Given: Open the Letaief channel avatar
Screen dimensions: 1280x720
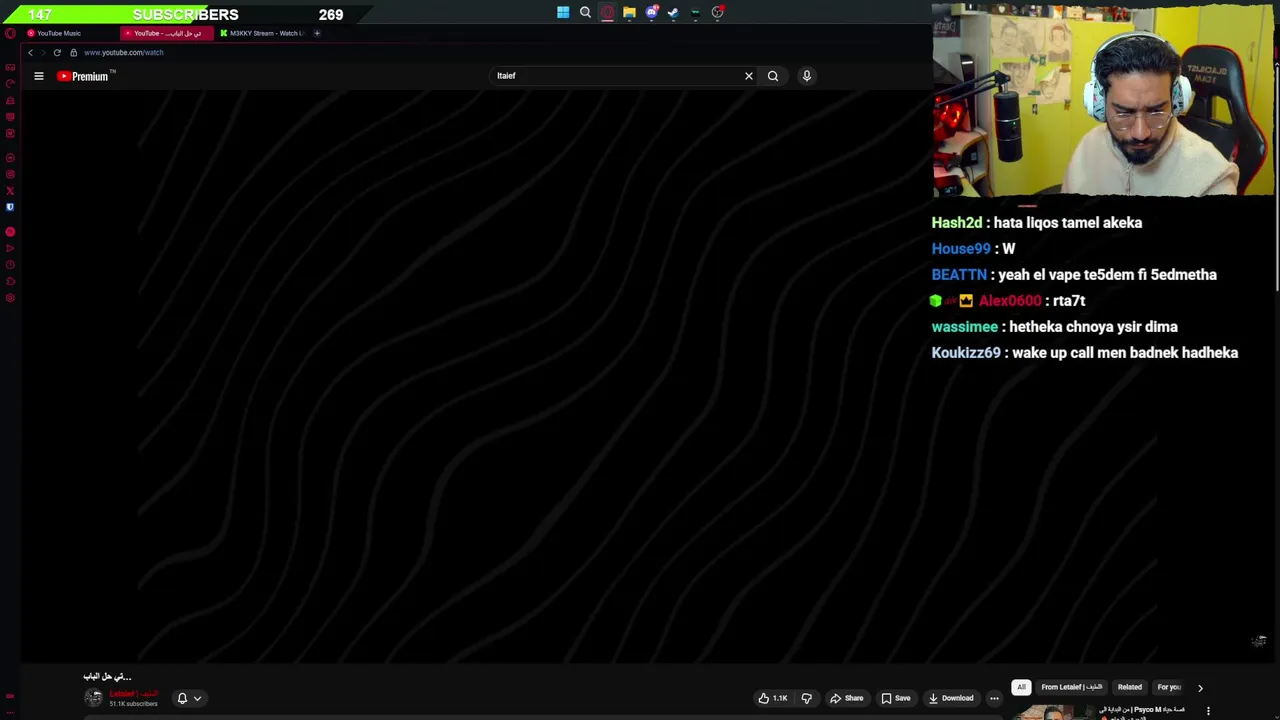Looking at the screenshot, I should point(93,698).
